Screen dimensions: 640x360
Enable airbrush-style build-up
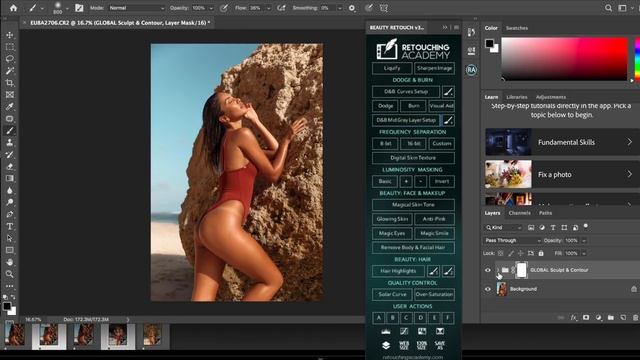(281, 8)
